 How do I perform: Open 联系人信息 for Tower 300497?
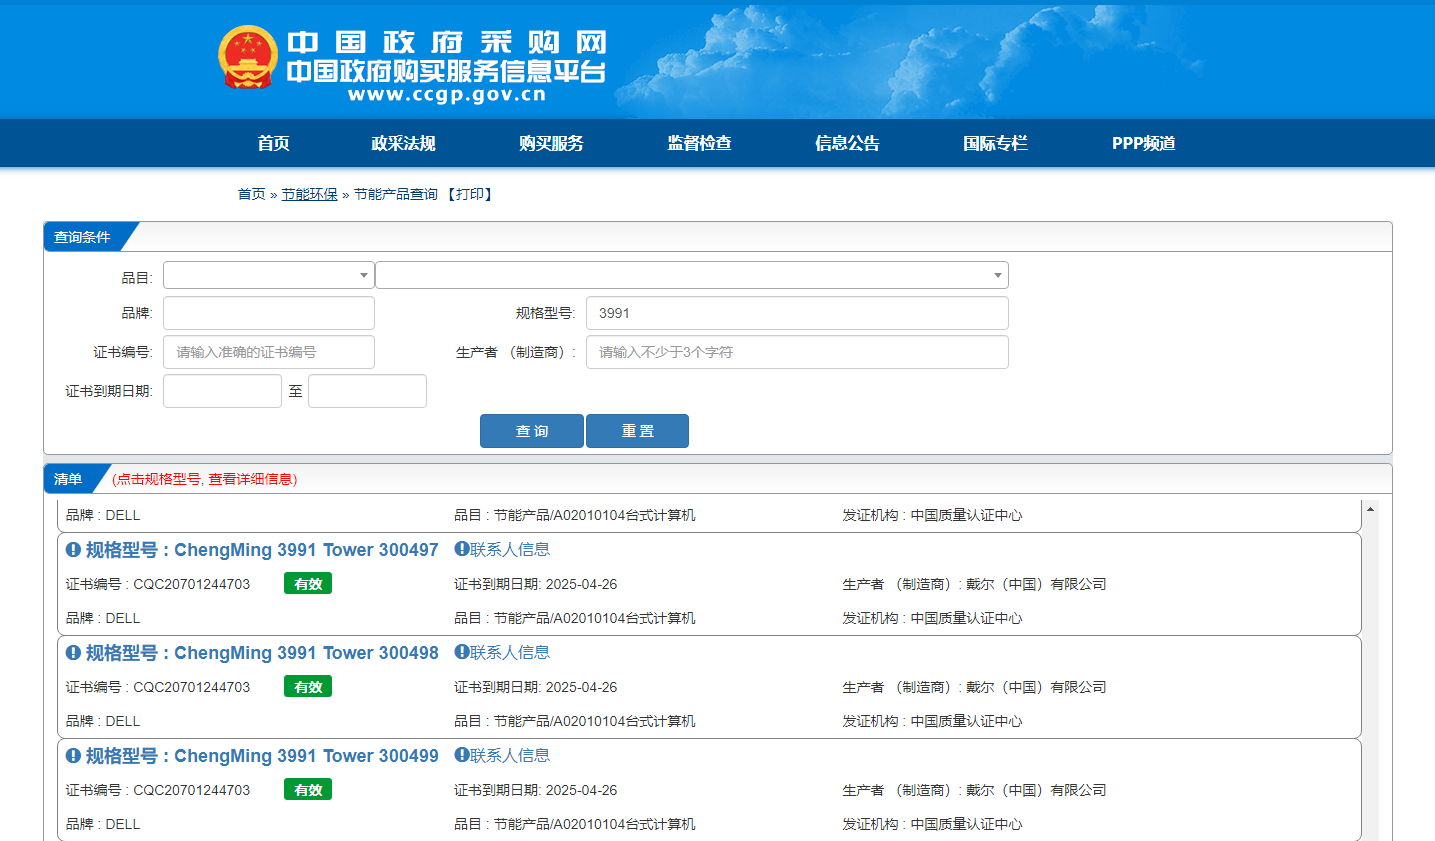coord(510,549)
